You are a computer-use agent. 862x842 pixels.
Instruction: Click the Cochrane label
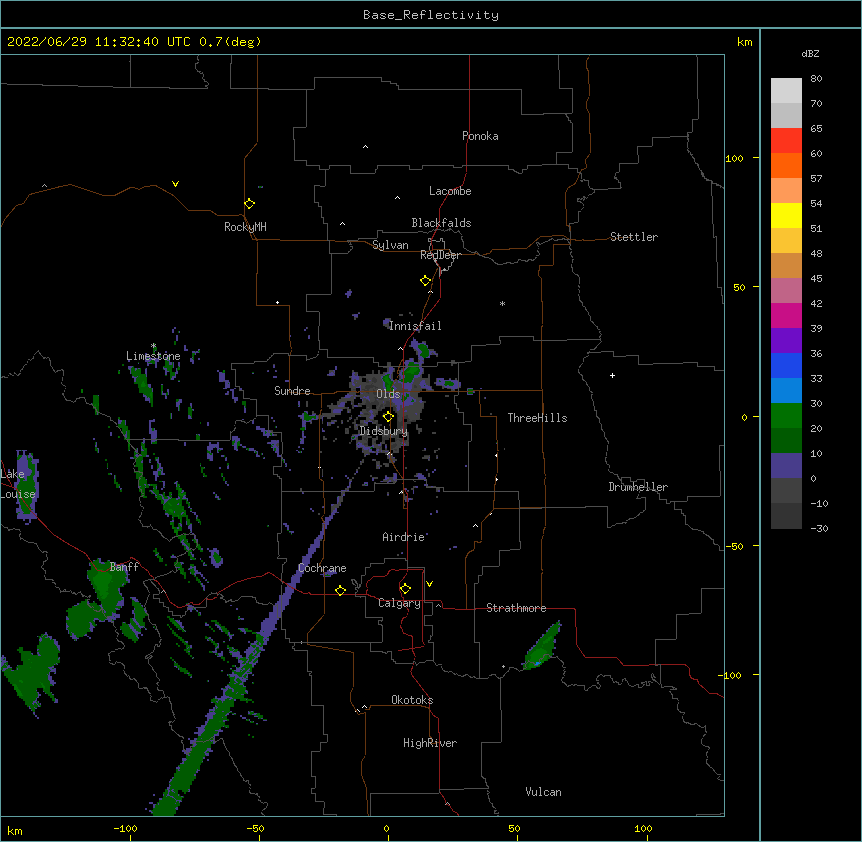tap(322, 568)
